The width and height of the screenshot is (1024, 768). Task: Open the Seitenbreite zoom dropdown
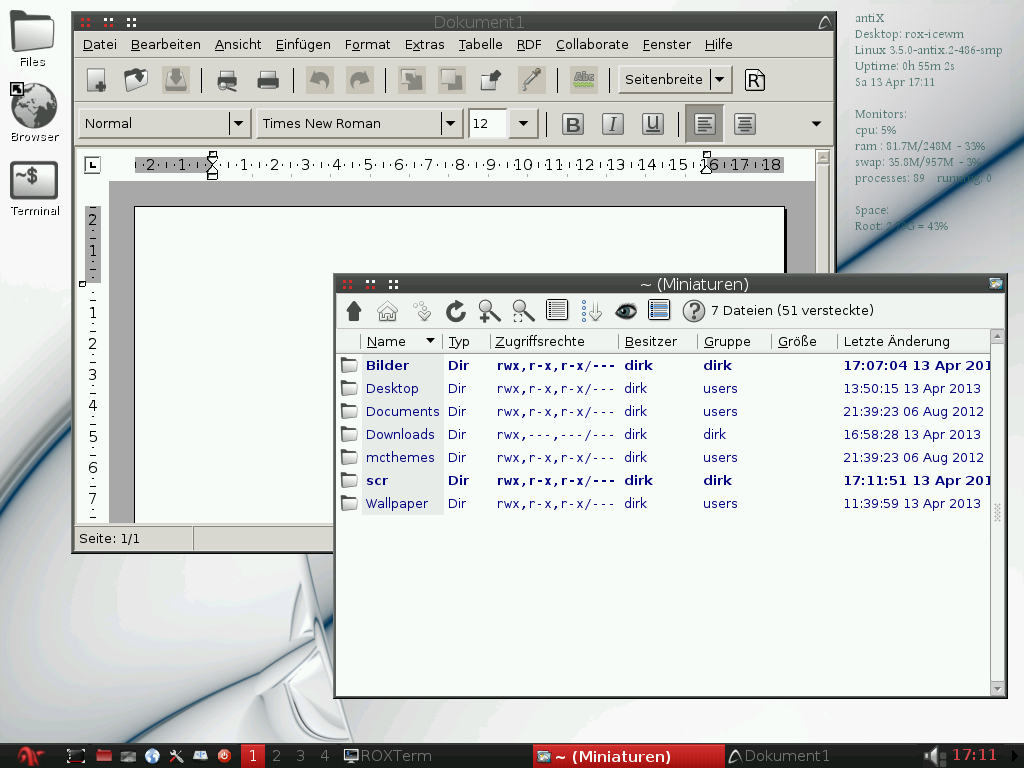tap(720, 80)
